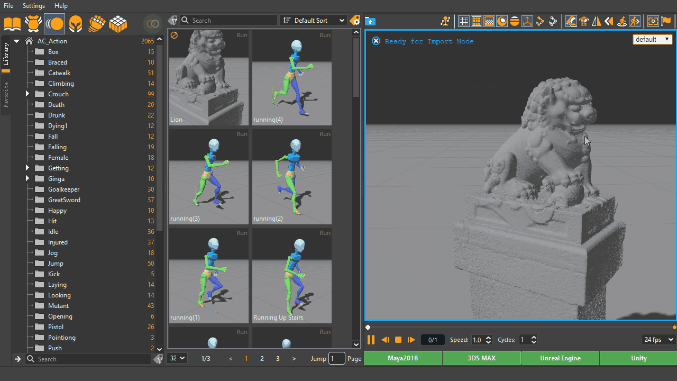Toggle the running figure arrow icon
The image size is (677, 381).
point(635,21)
